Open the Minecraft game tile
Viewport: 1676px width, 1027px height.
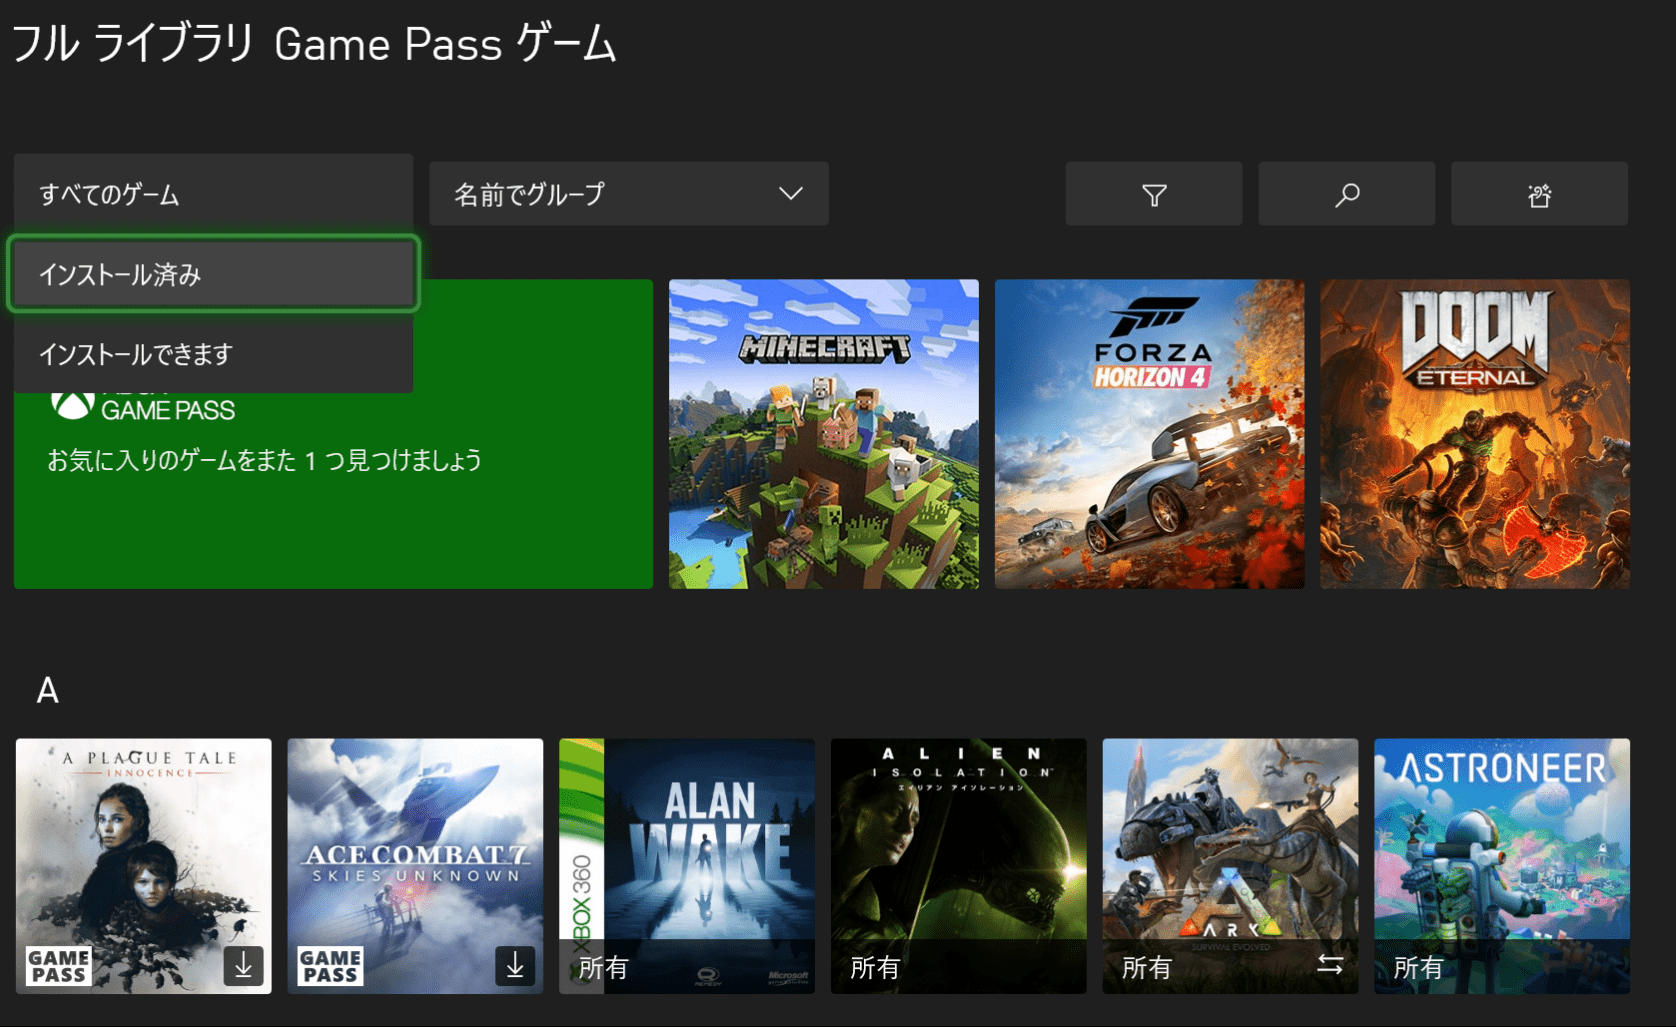point(824,434)
